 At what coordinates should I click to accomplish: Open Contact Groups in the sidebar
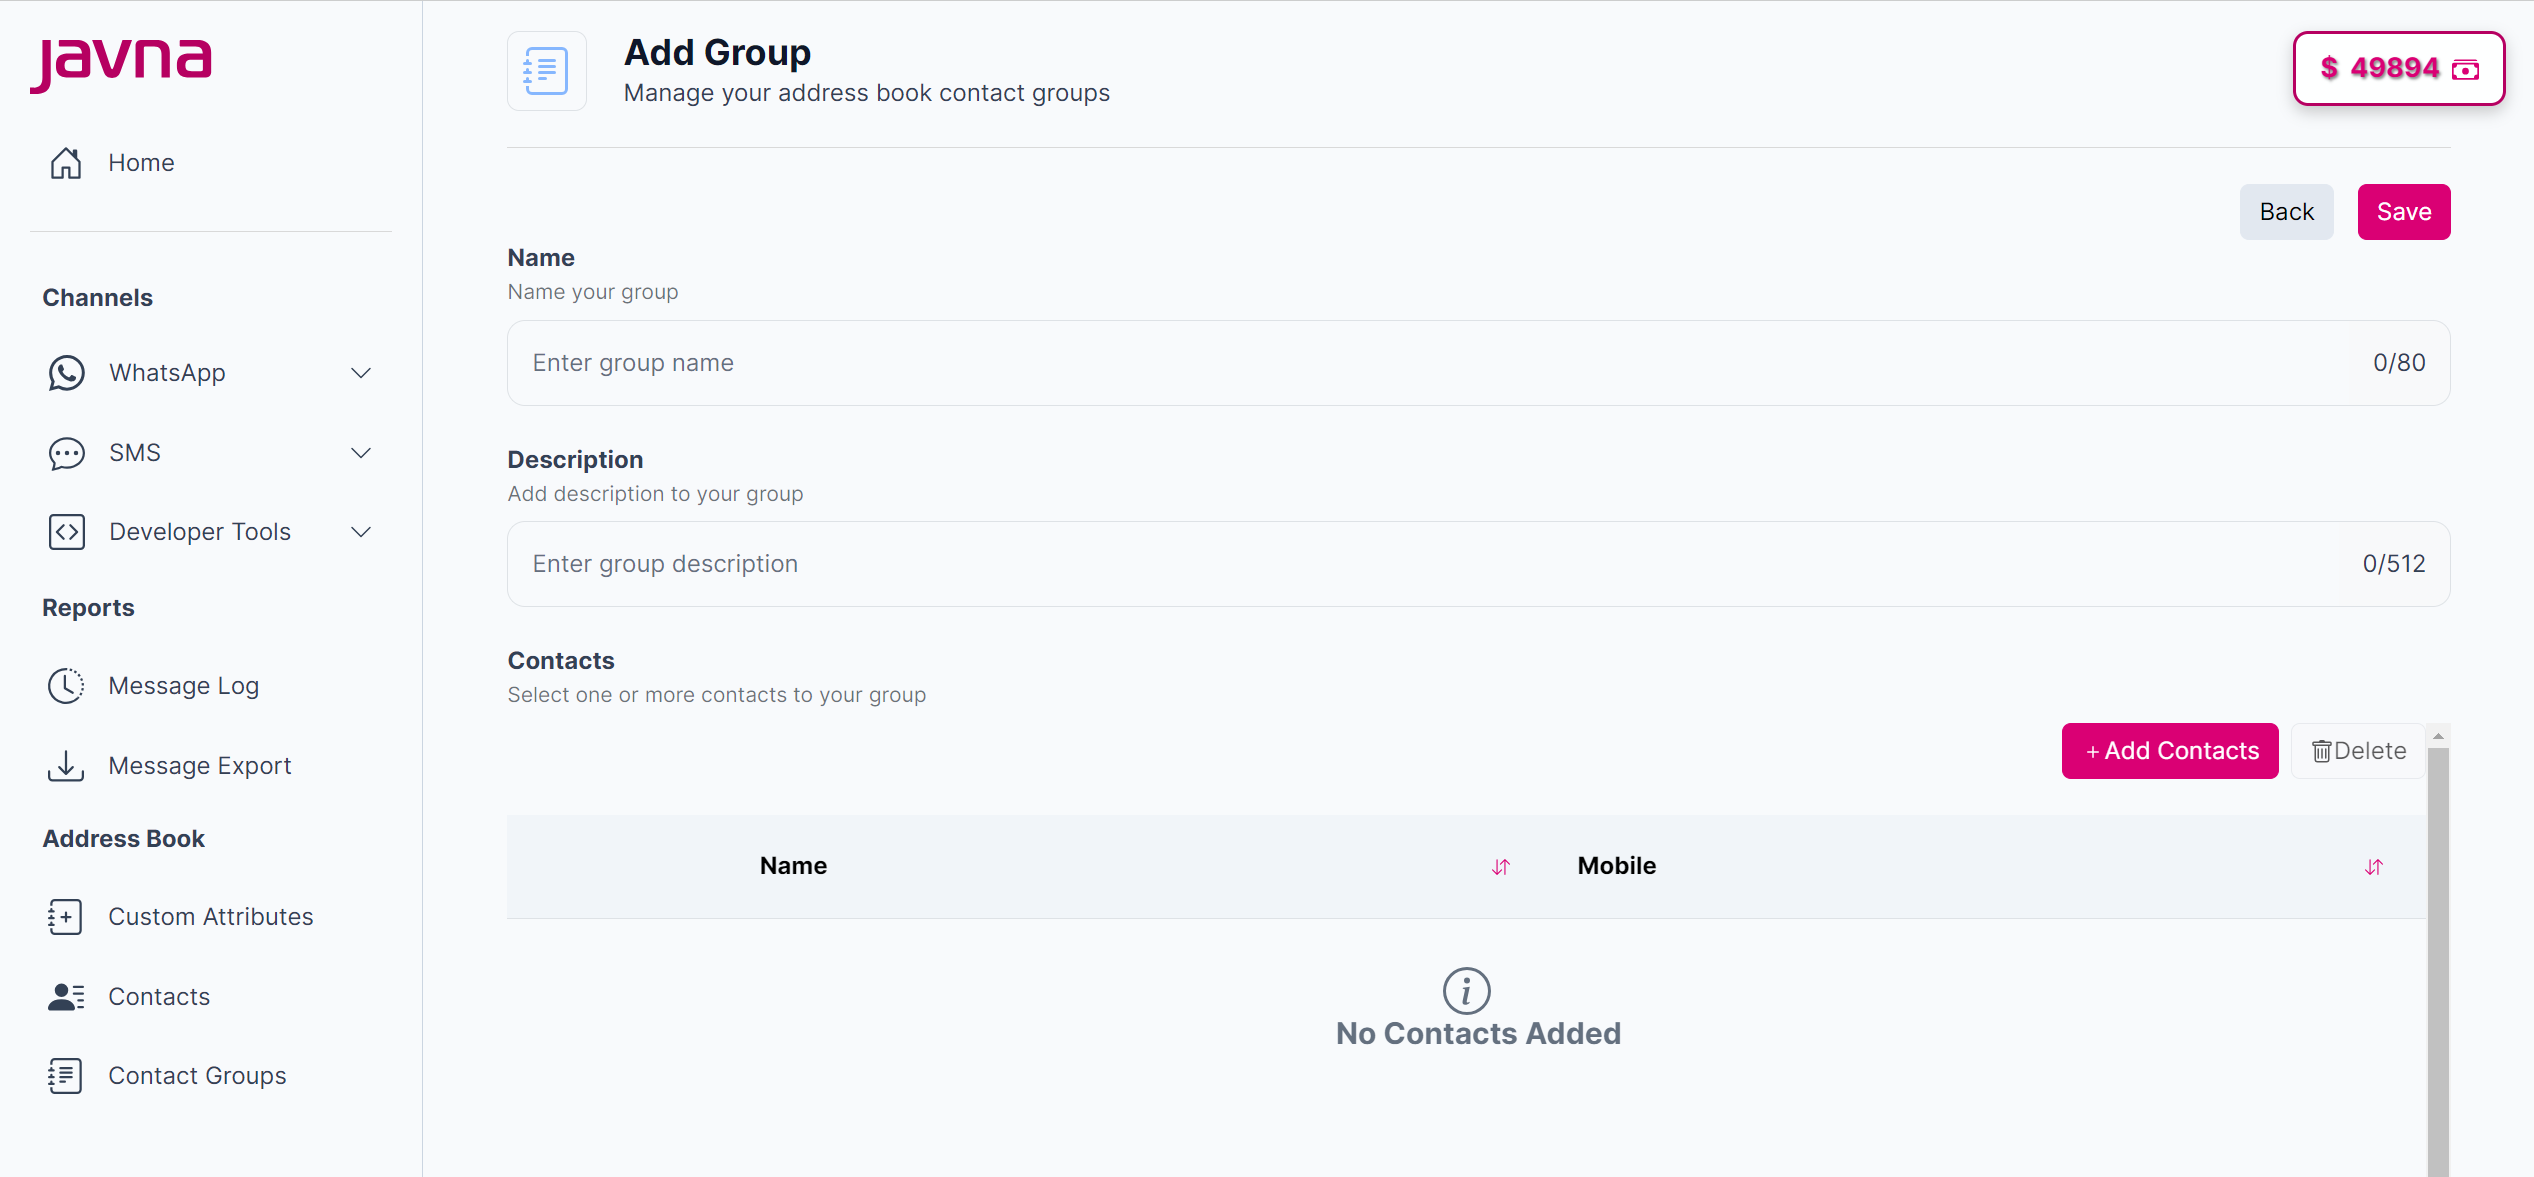(197, 1075)
